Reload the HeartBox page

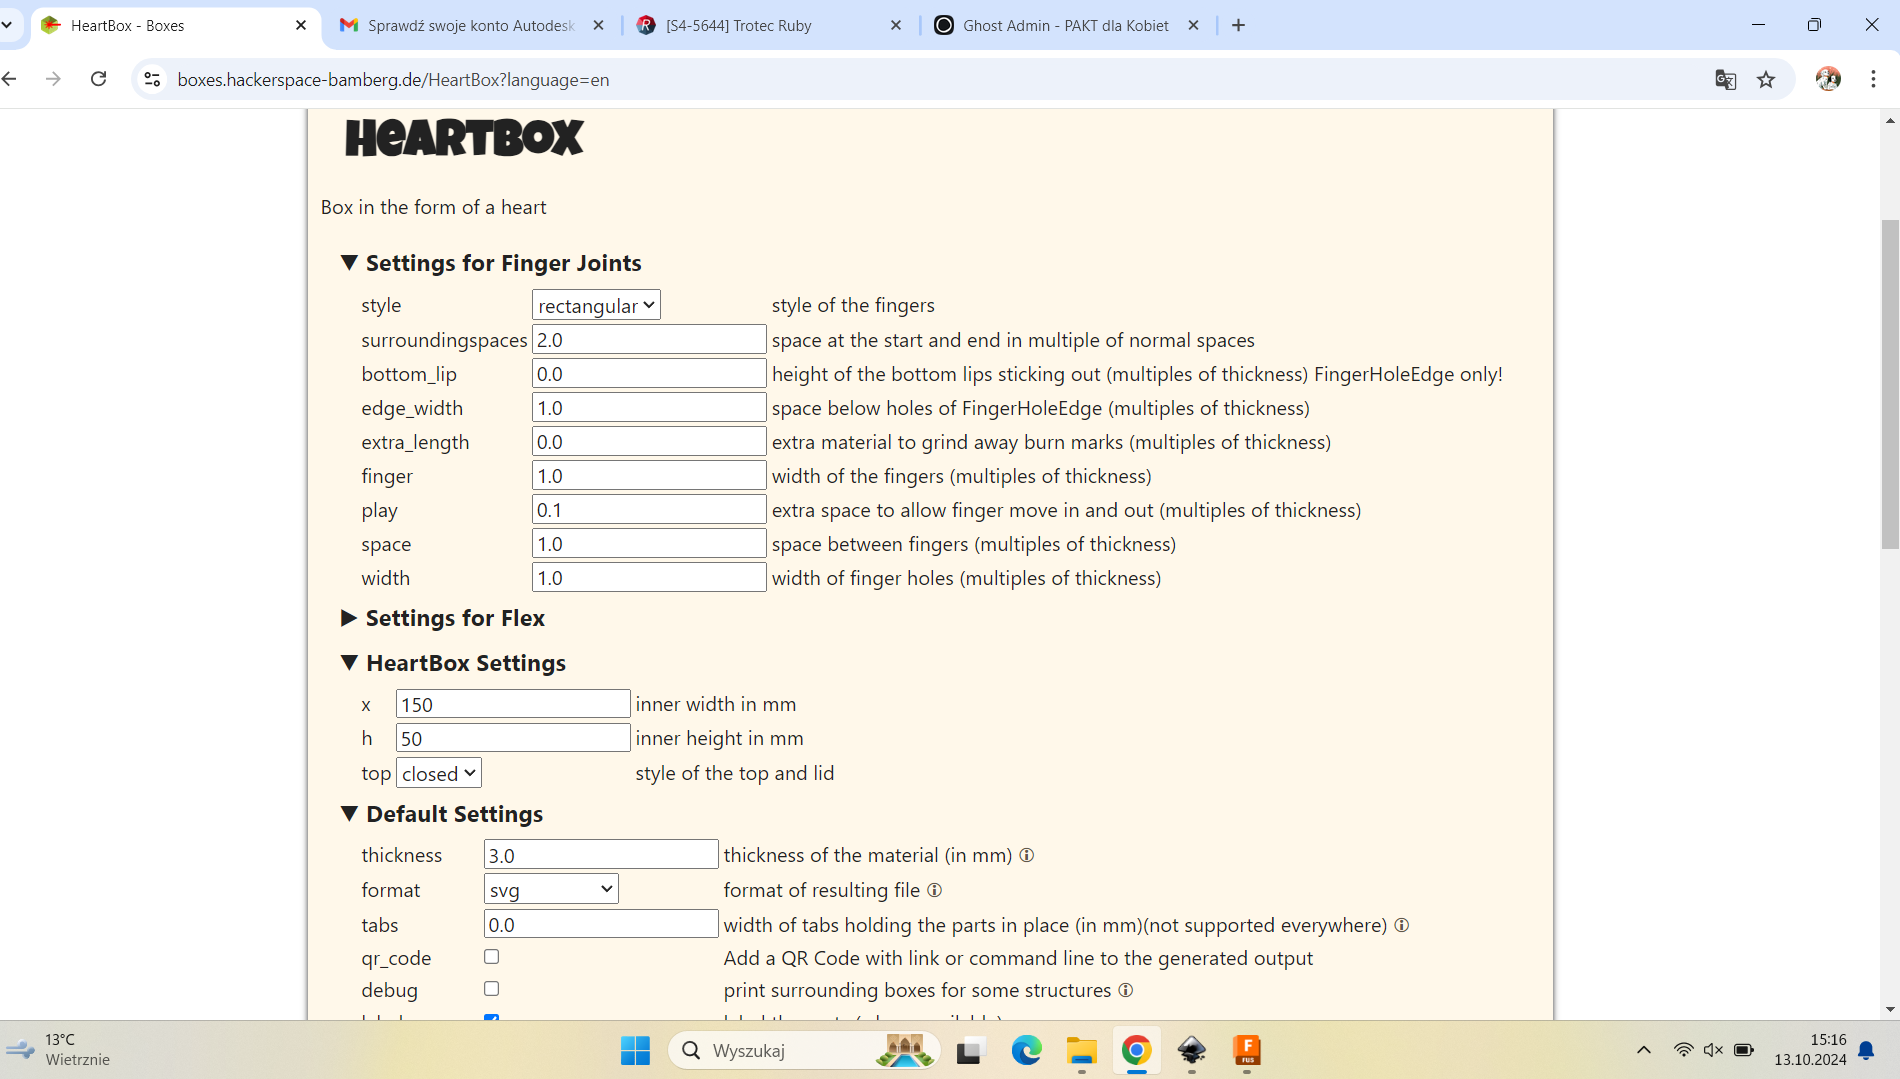[98, 79]
